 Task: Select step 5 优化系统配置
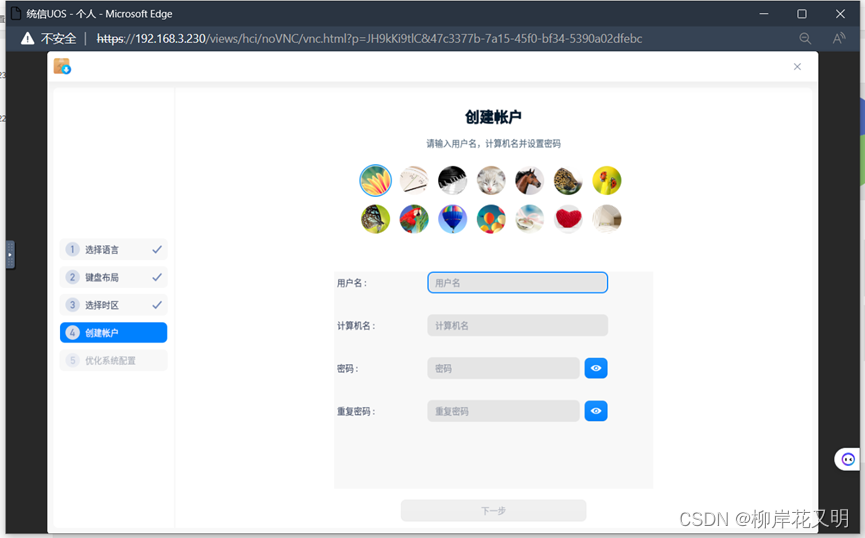pos(114,360)
